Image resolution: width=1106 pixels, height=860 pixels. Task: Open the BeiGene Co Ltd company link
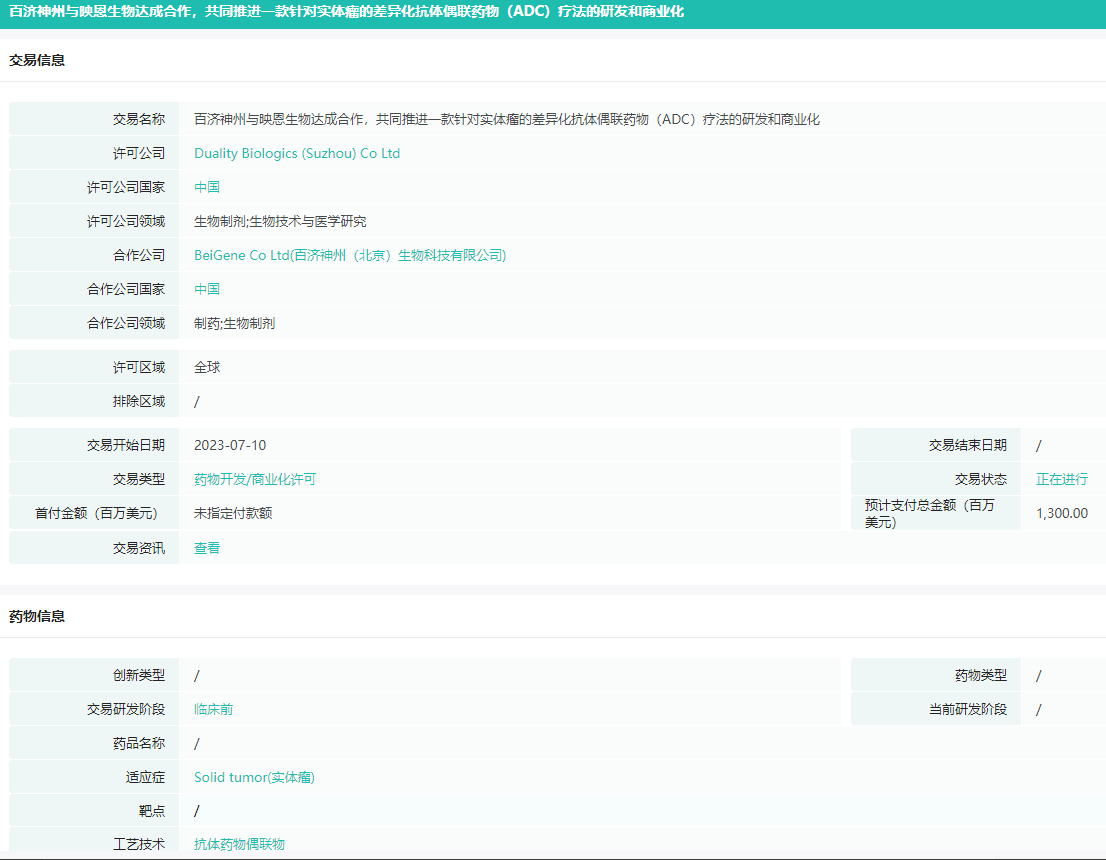pyautogui.click(x=350, y=255)
